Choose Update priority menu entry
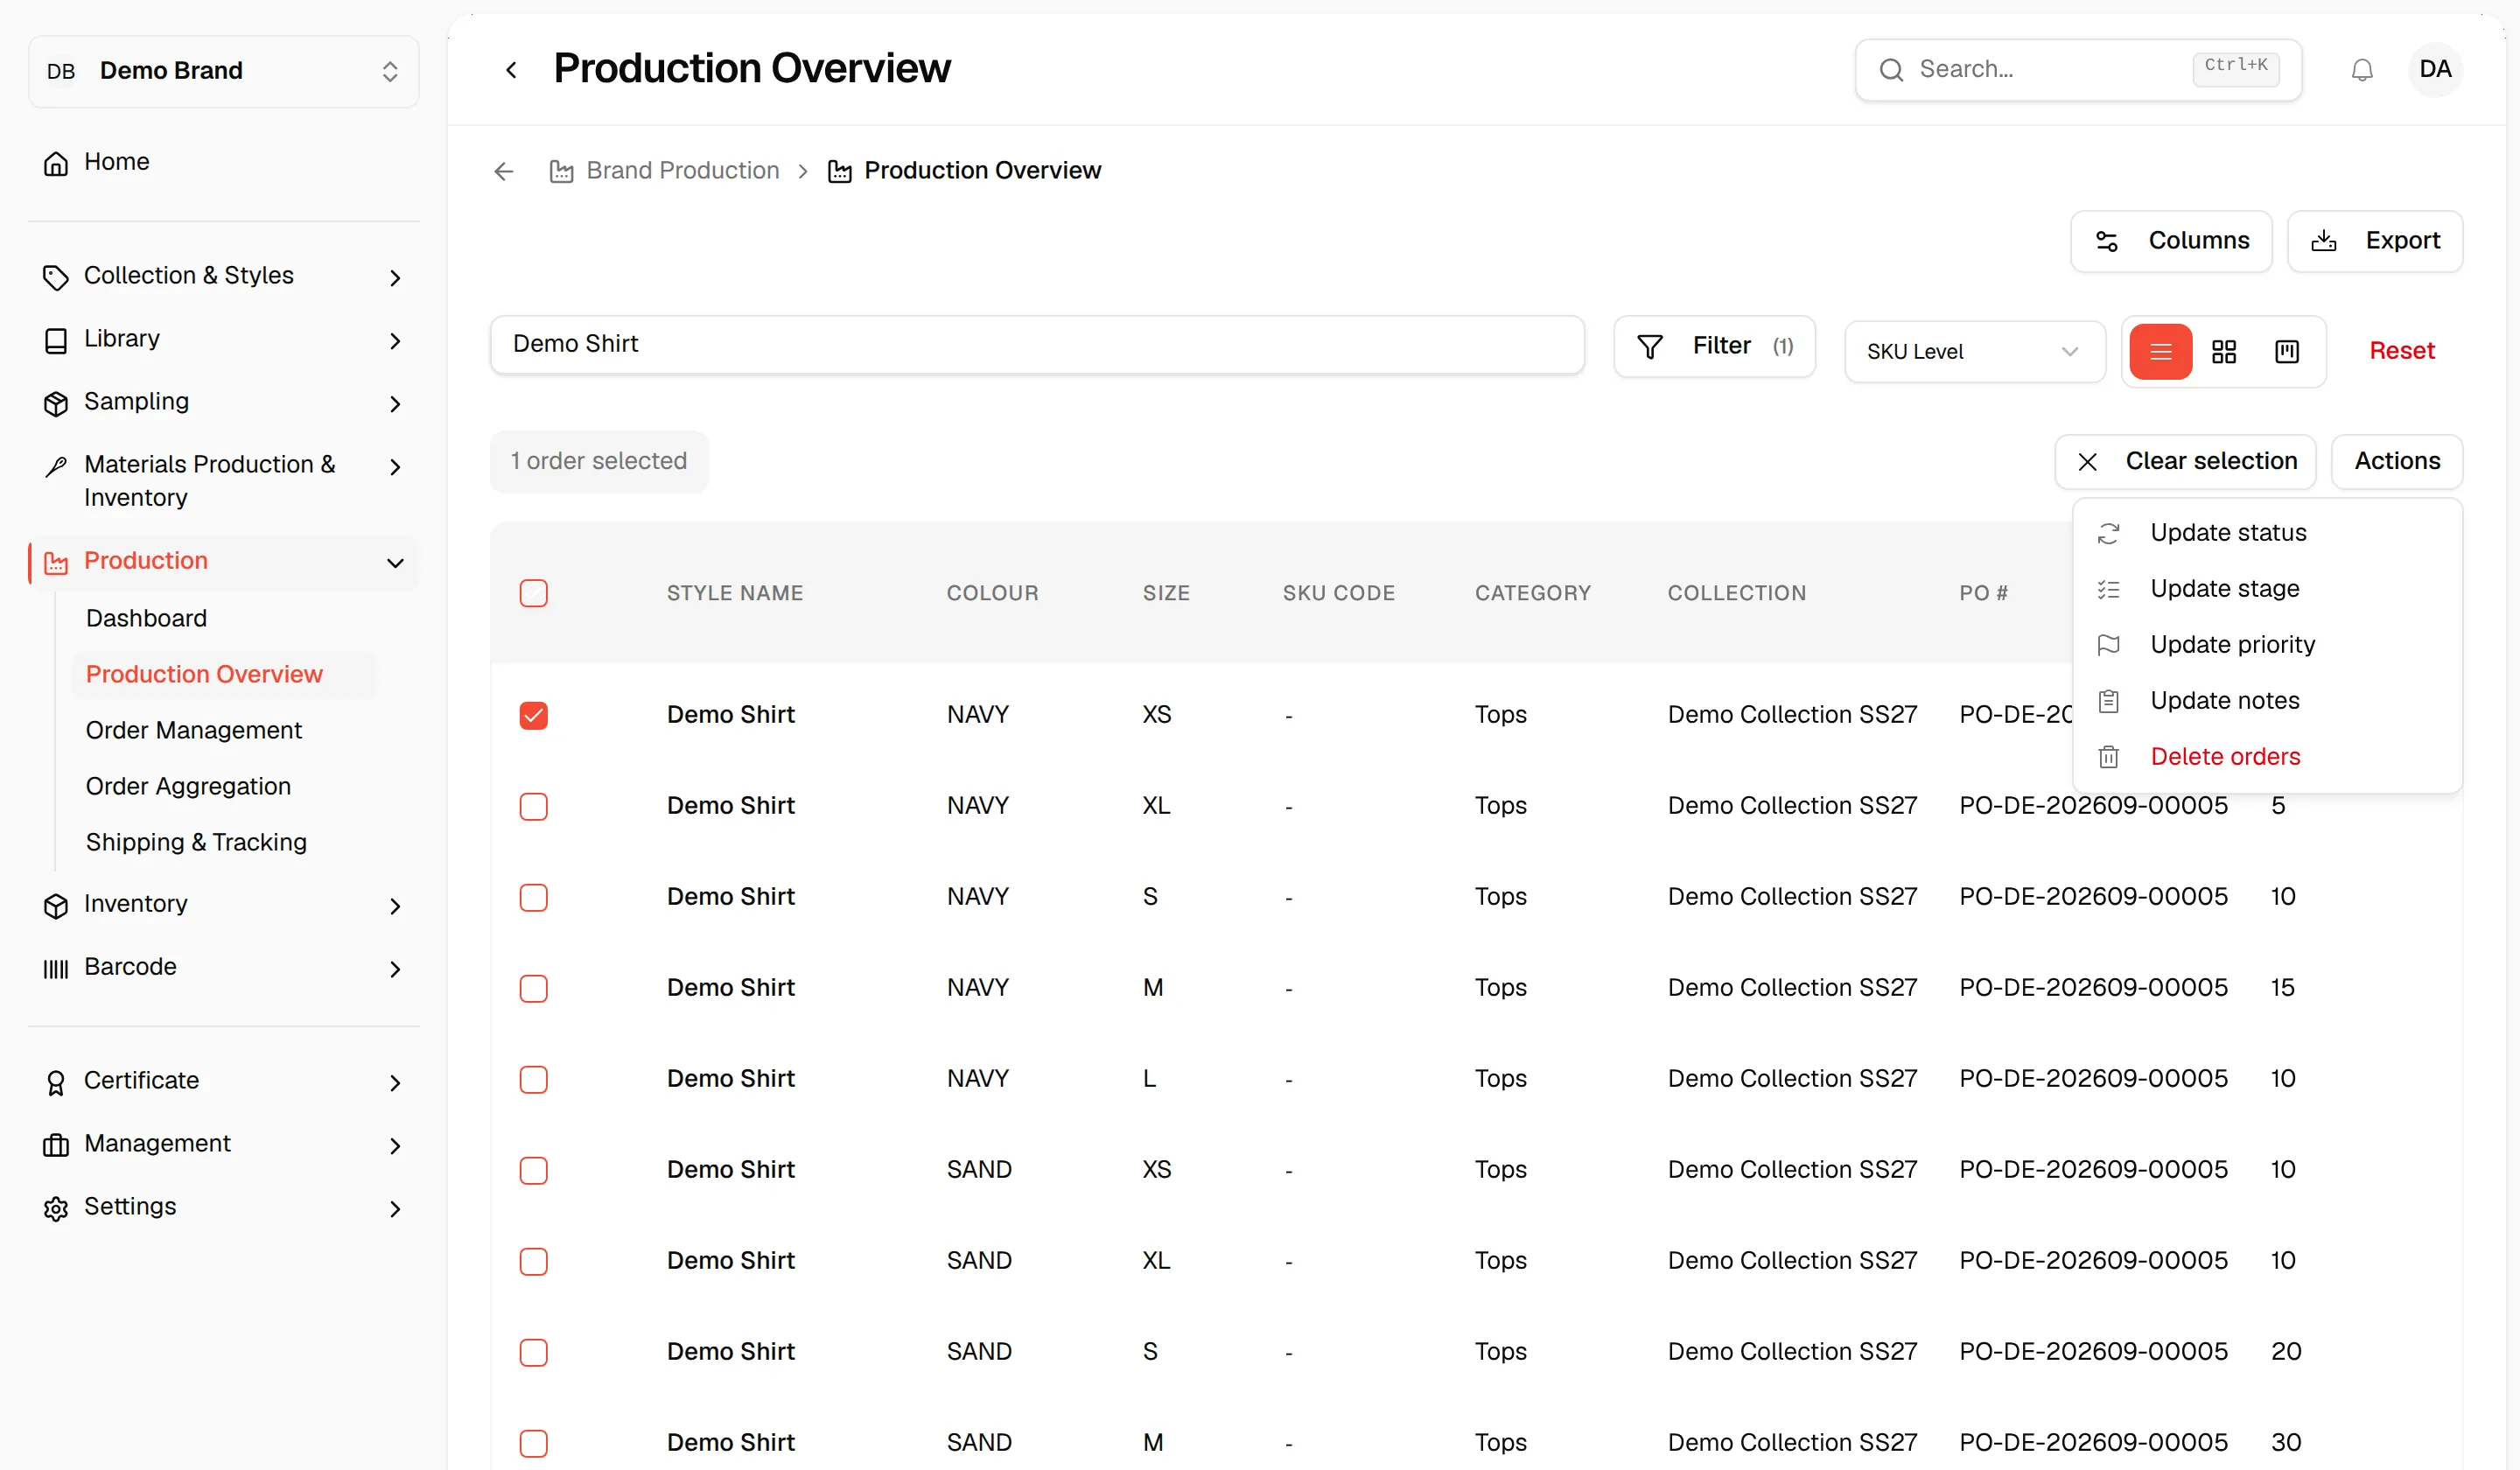 point(2266,645)
